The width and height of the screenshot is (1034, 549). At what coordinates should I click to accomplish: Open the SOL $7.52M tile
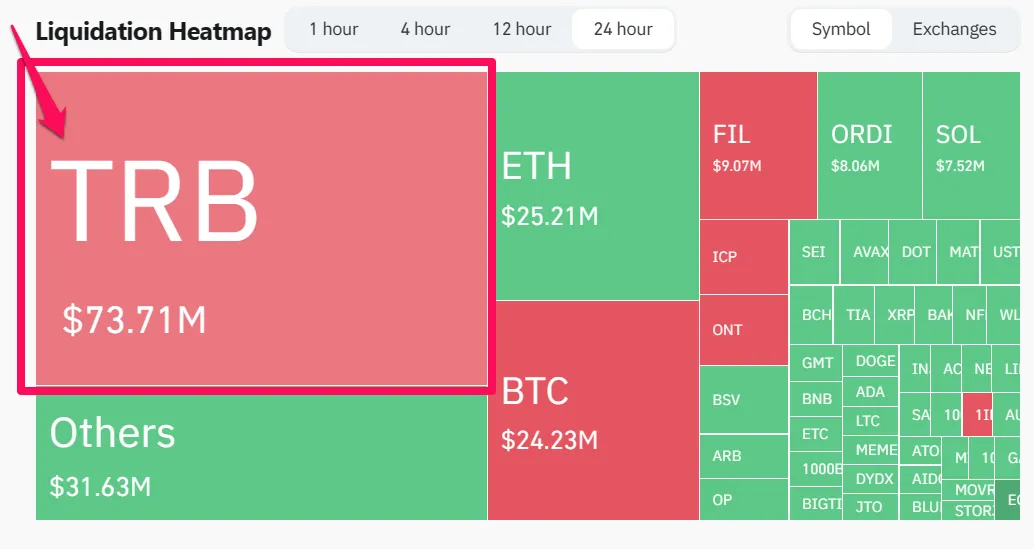pyautogui.click(x=971, y=145)
